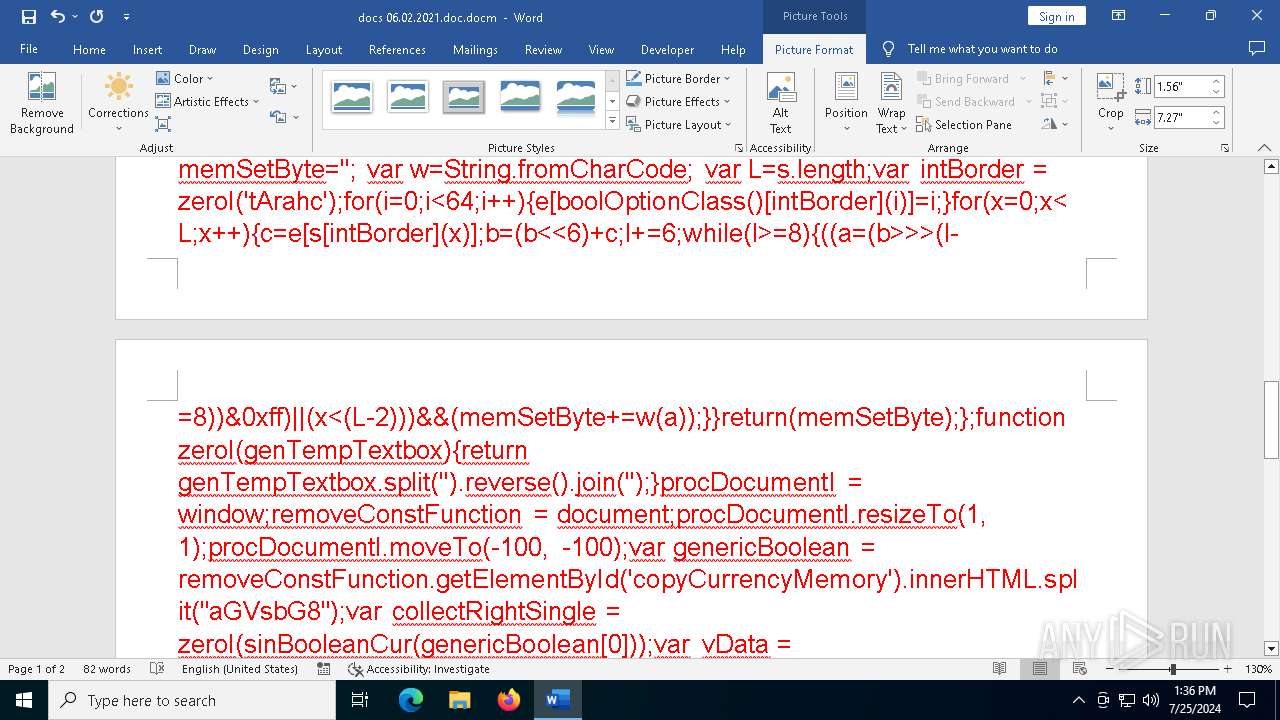1280x720 pixels.
Task: Move down one row in Picture Styles gallery
Action: pyautogui.click(x=612, y=100)
